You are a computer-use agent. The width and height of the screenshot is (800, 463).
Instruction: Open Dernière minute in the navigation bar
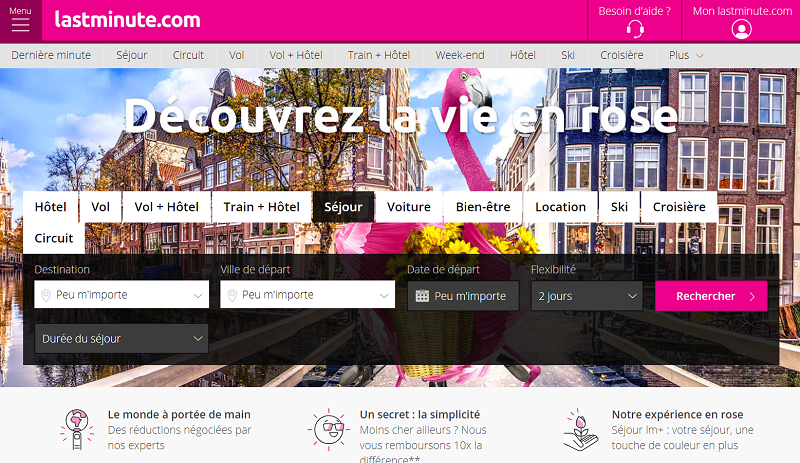pyautogui.click(x=51, y=55)
